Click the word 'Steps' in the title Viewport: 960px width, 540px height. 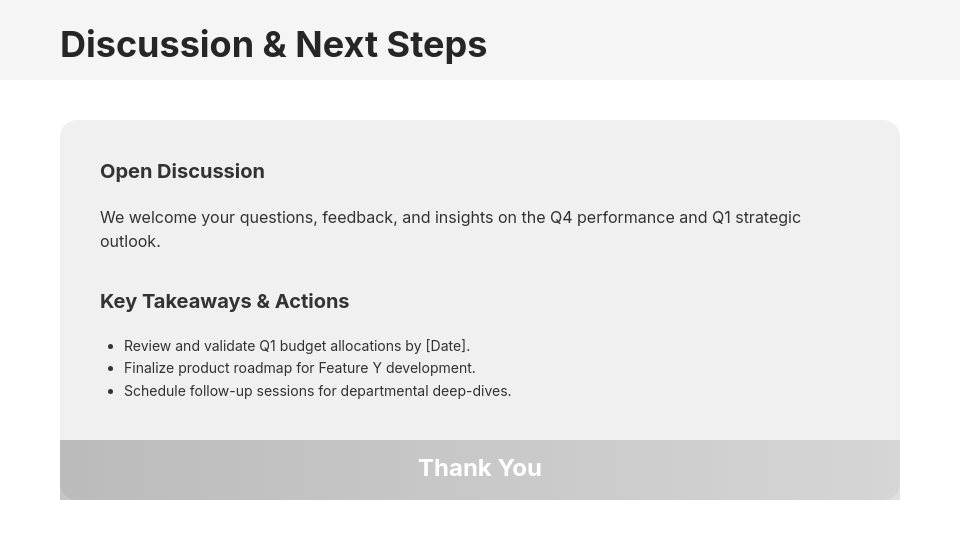coord(436,44)
